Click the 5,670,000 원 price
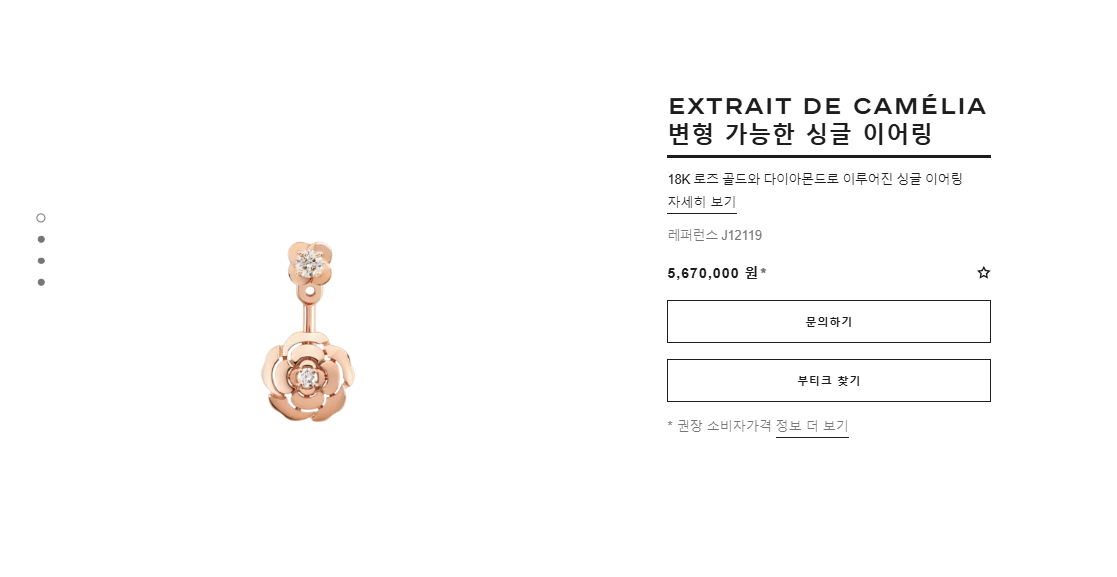Viewport: 1117px width, 577px height. (x=712, y=273)
